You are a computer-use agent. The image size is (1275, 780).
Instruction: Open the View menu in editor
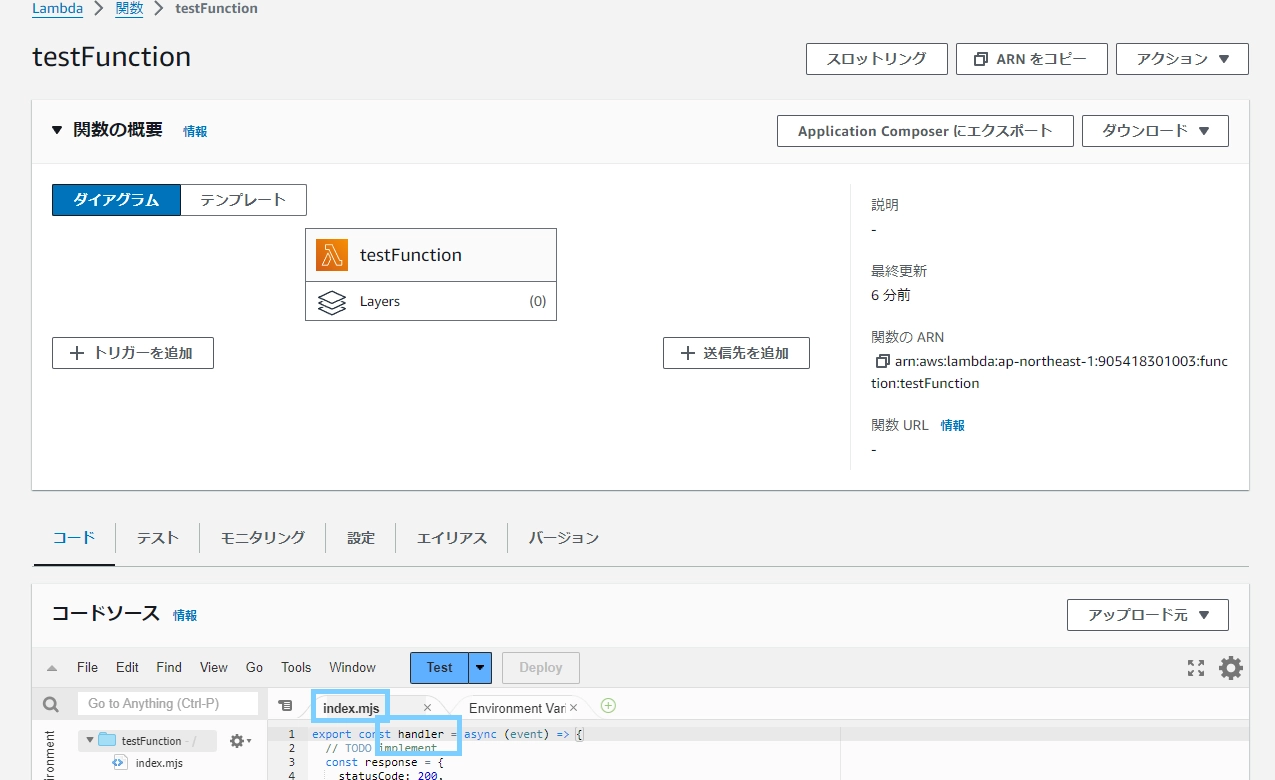[214, 667]
